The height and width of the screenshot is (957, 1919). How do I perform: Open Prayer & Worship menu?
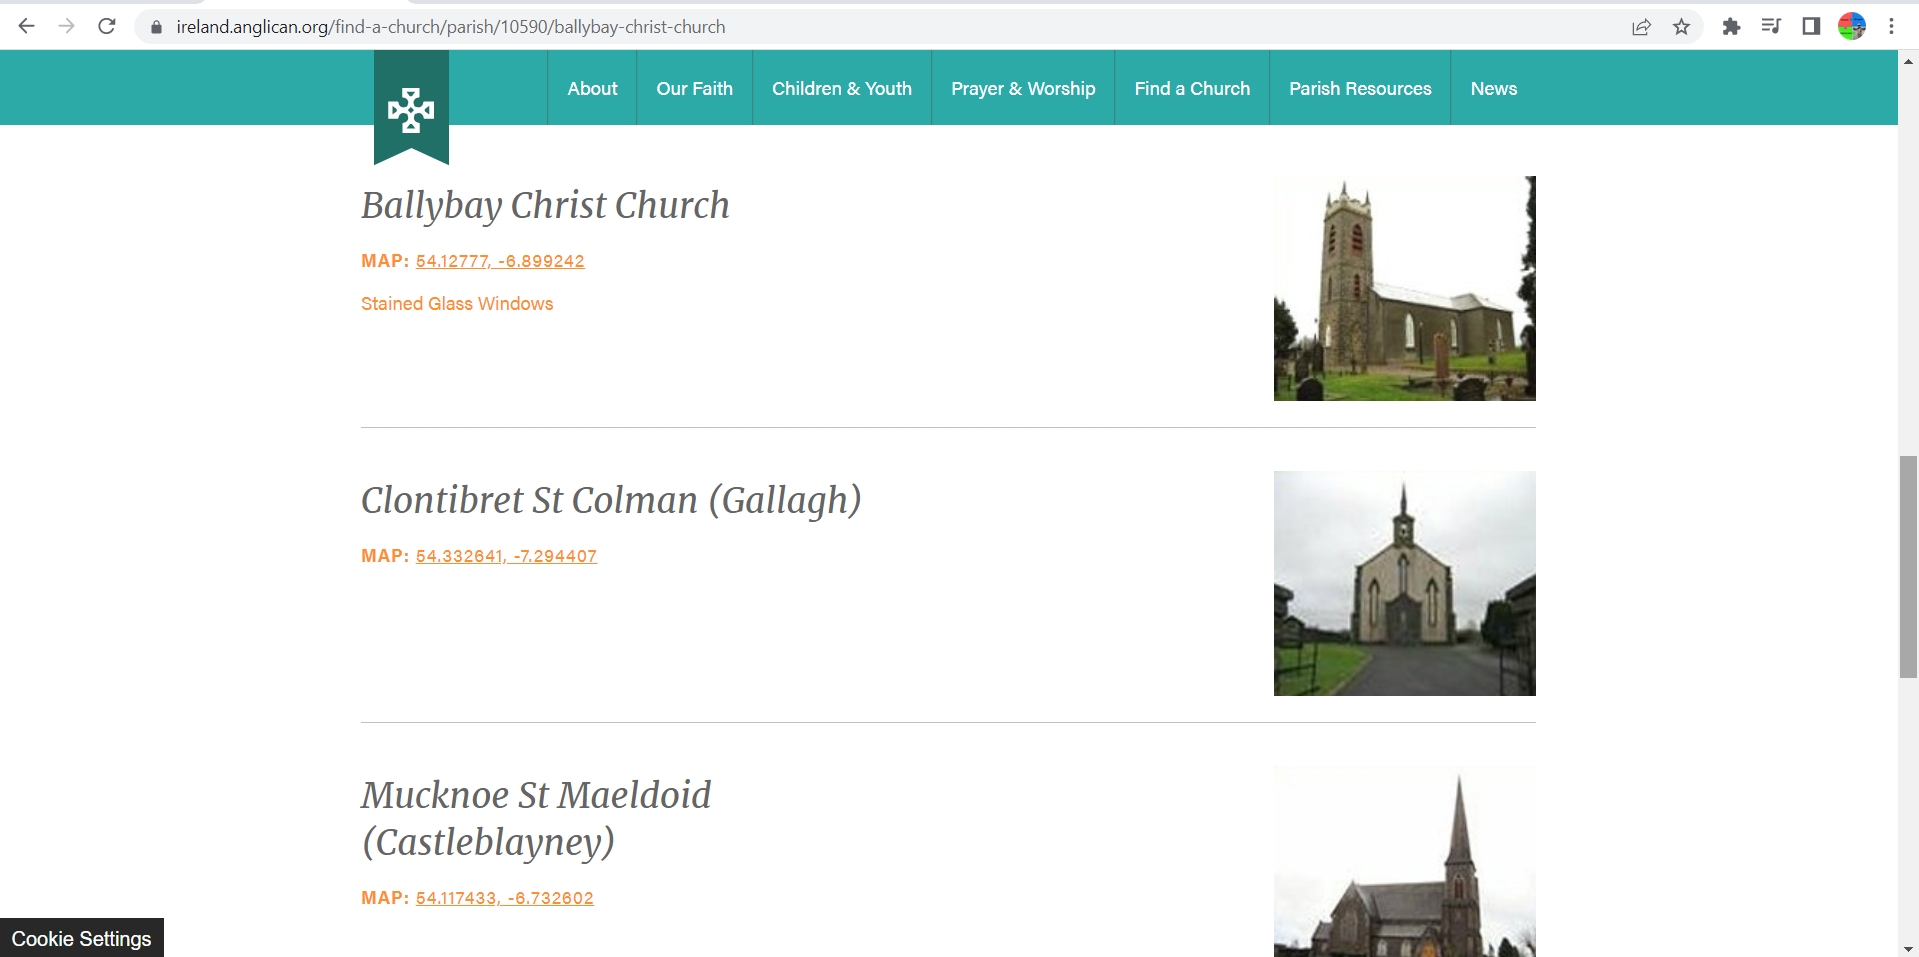(1023, 88)
